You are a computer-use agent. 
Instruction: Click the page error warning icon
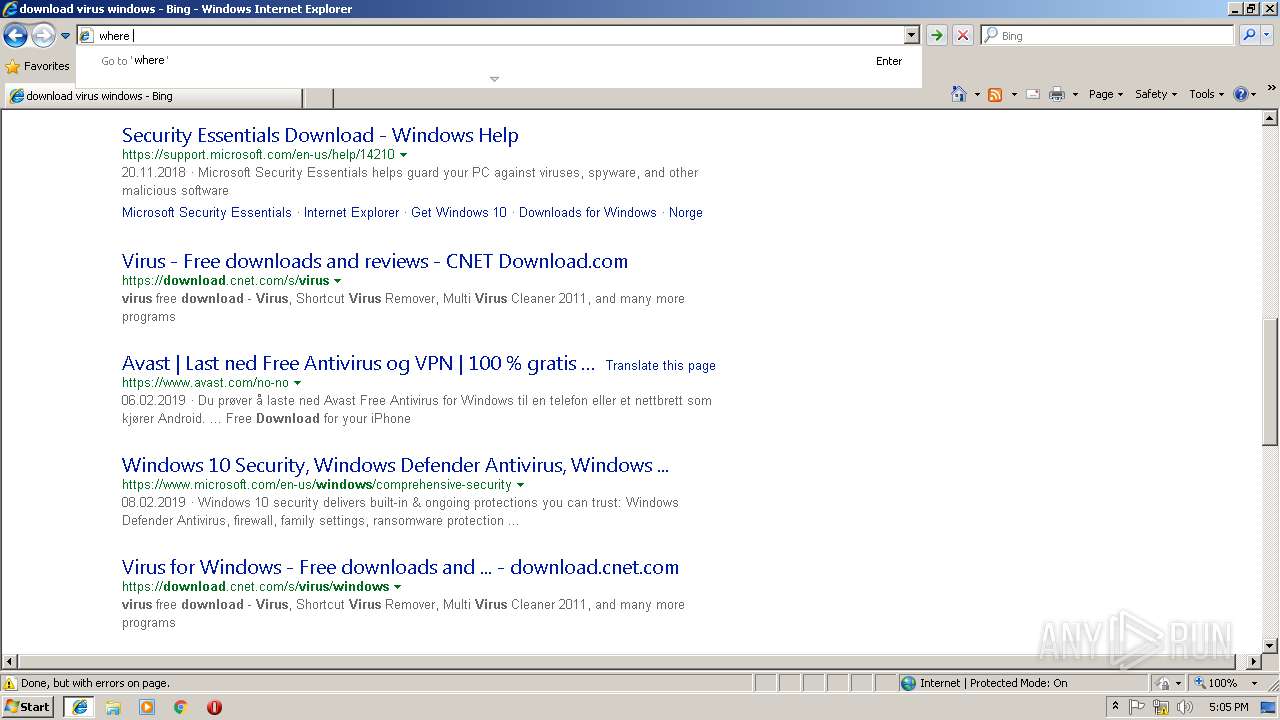10,683
